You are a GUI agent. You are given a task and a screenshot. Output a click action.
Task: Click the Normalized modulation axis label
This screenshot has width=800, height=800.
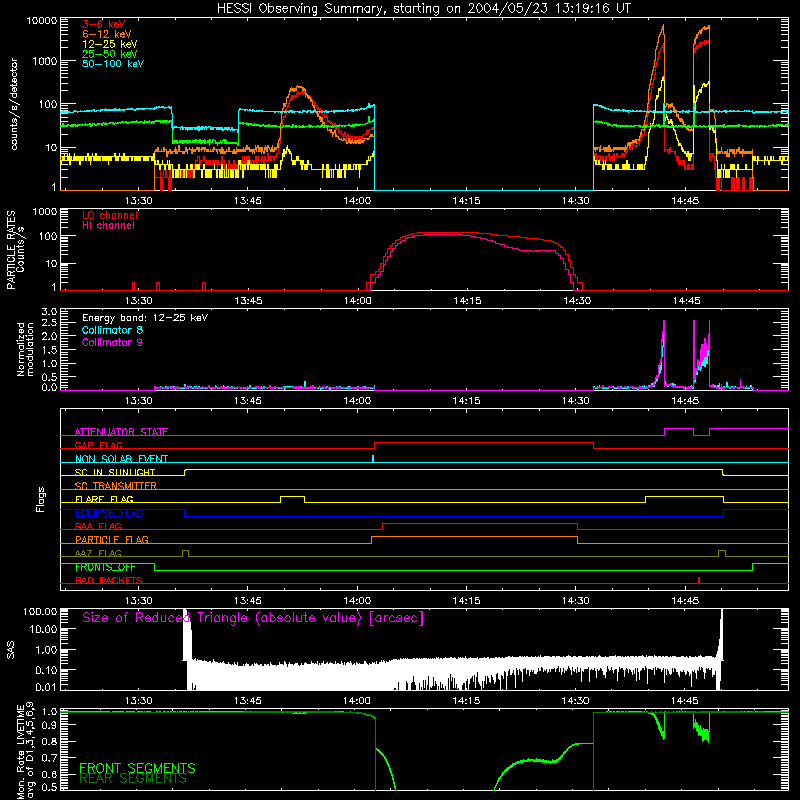tap(25, 349)
